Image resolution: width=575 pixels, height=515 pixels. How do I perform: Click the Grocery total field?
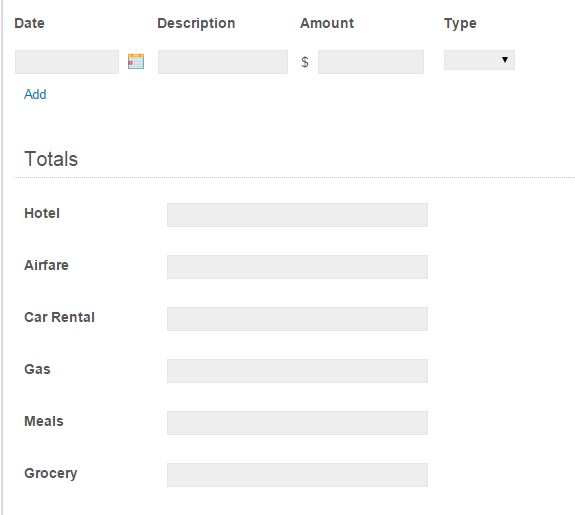coord(297,475)
